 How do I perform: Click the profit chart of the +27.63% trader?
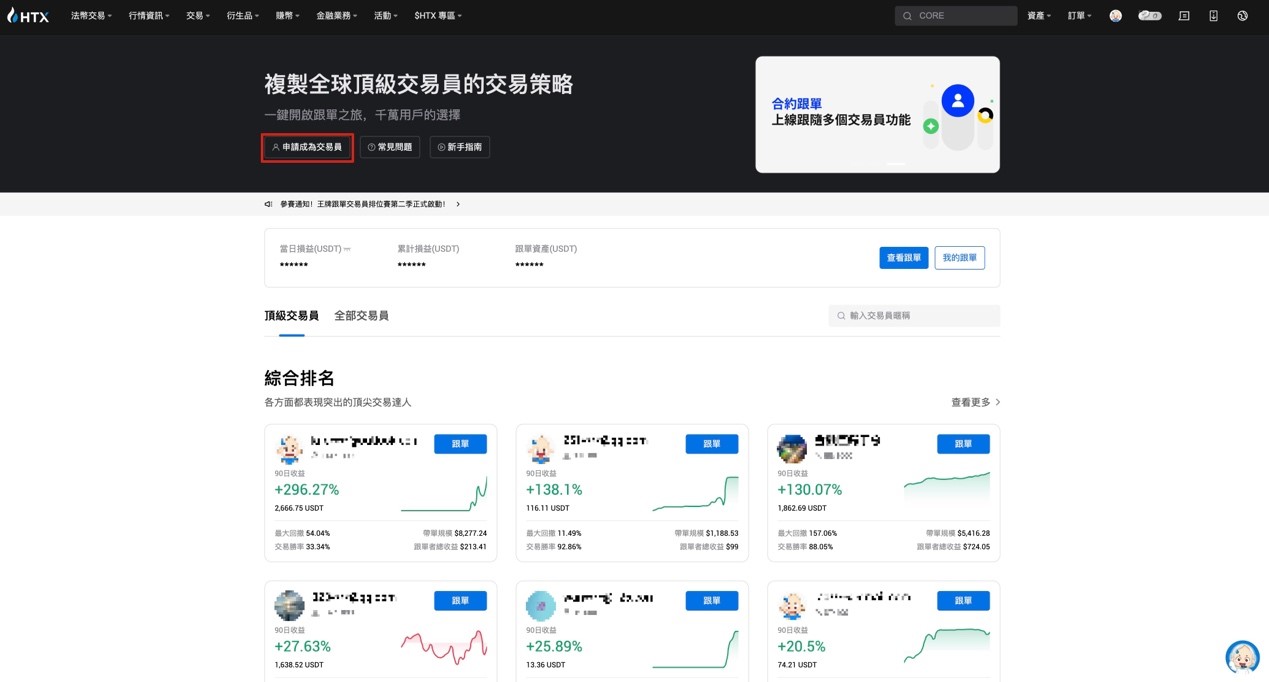pyautogui.click(x=444, y=647)
